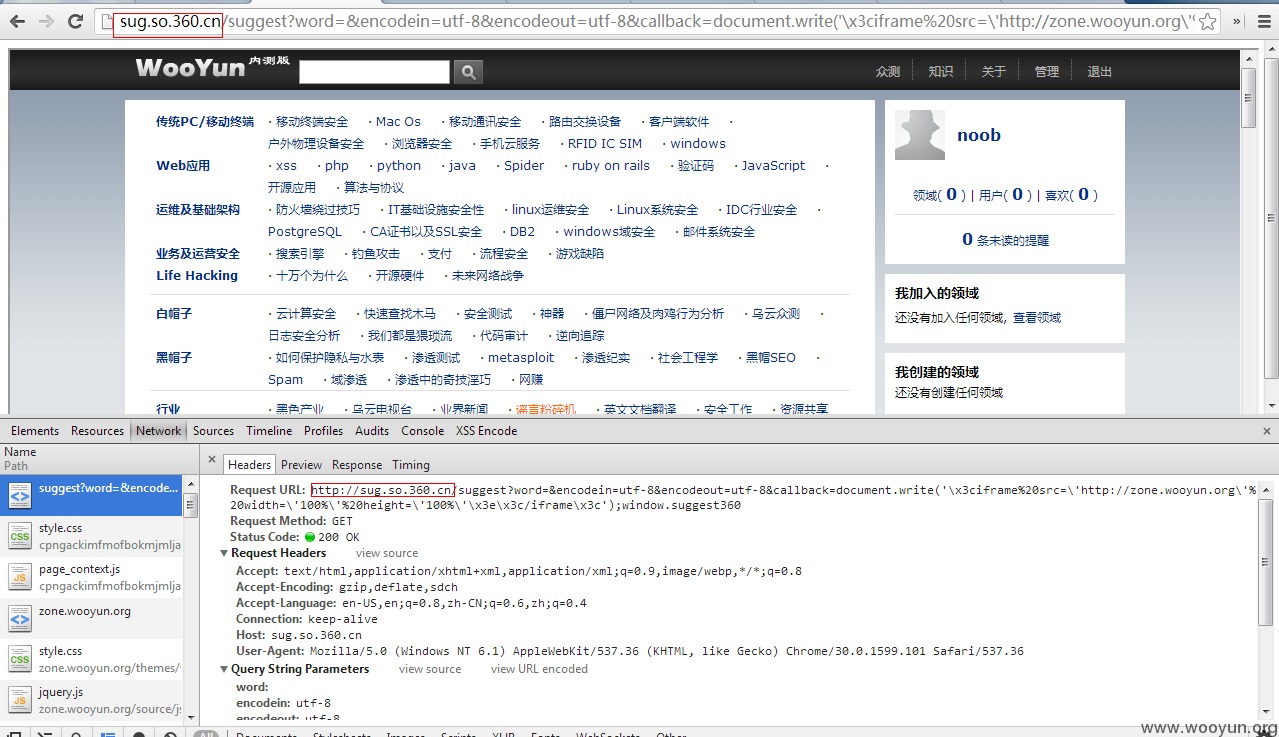Open the Life Hacking section link
Viewport: 1279px width, 737px height.
point(197,276)
